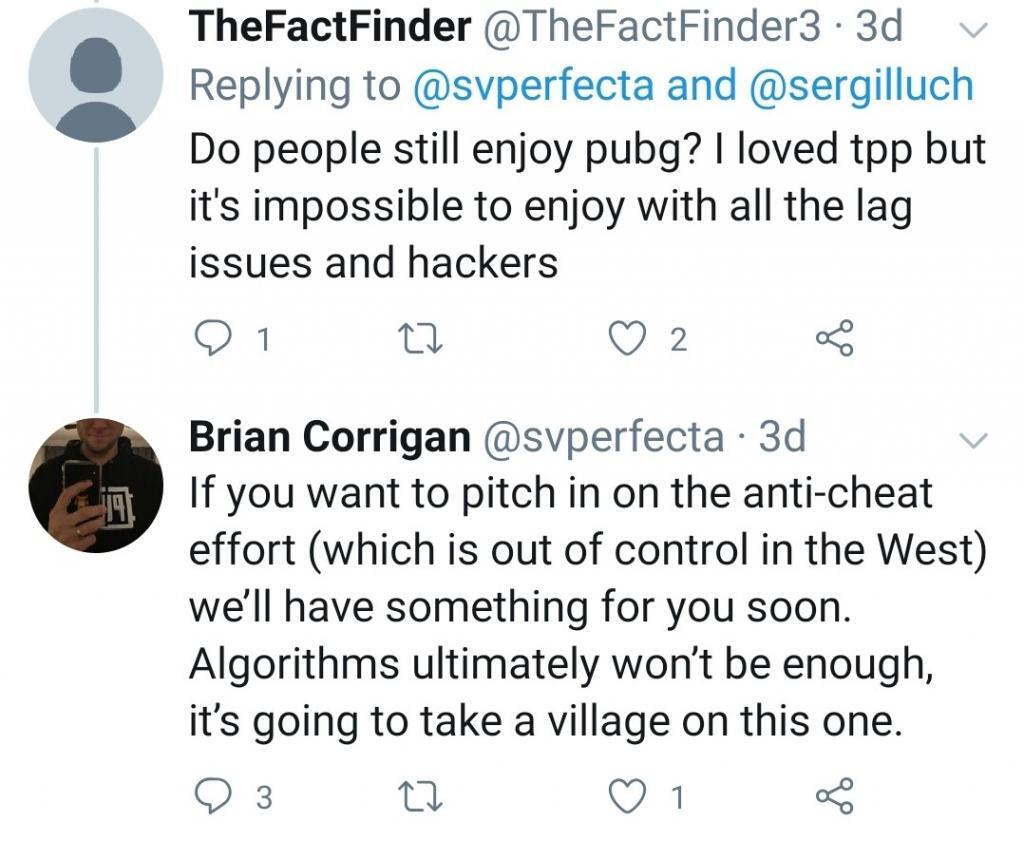Open @sergilluch mention link
1024x841 pixels.
(x=860, y=85)
